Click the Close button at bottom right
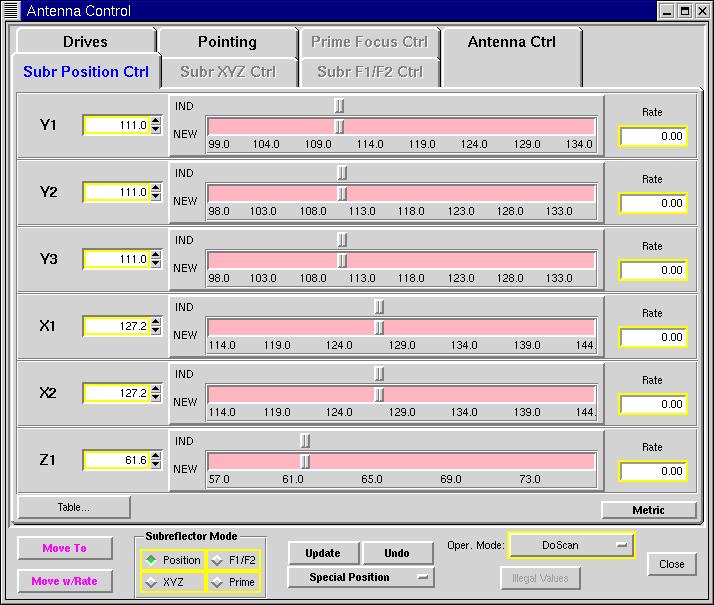This screenshot has height=605, width=714. [672, 564]
